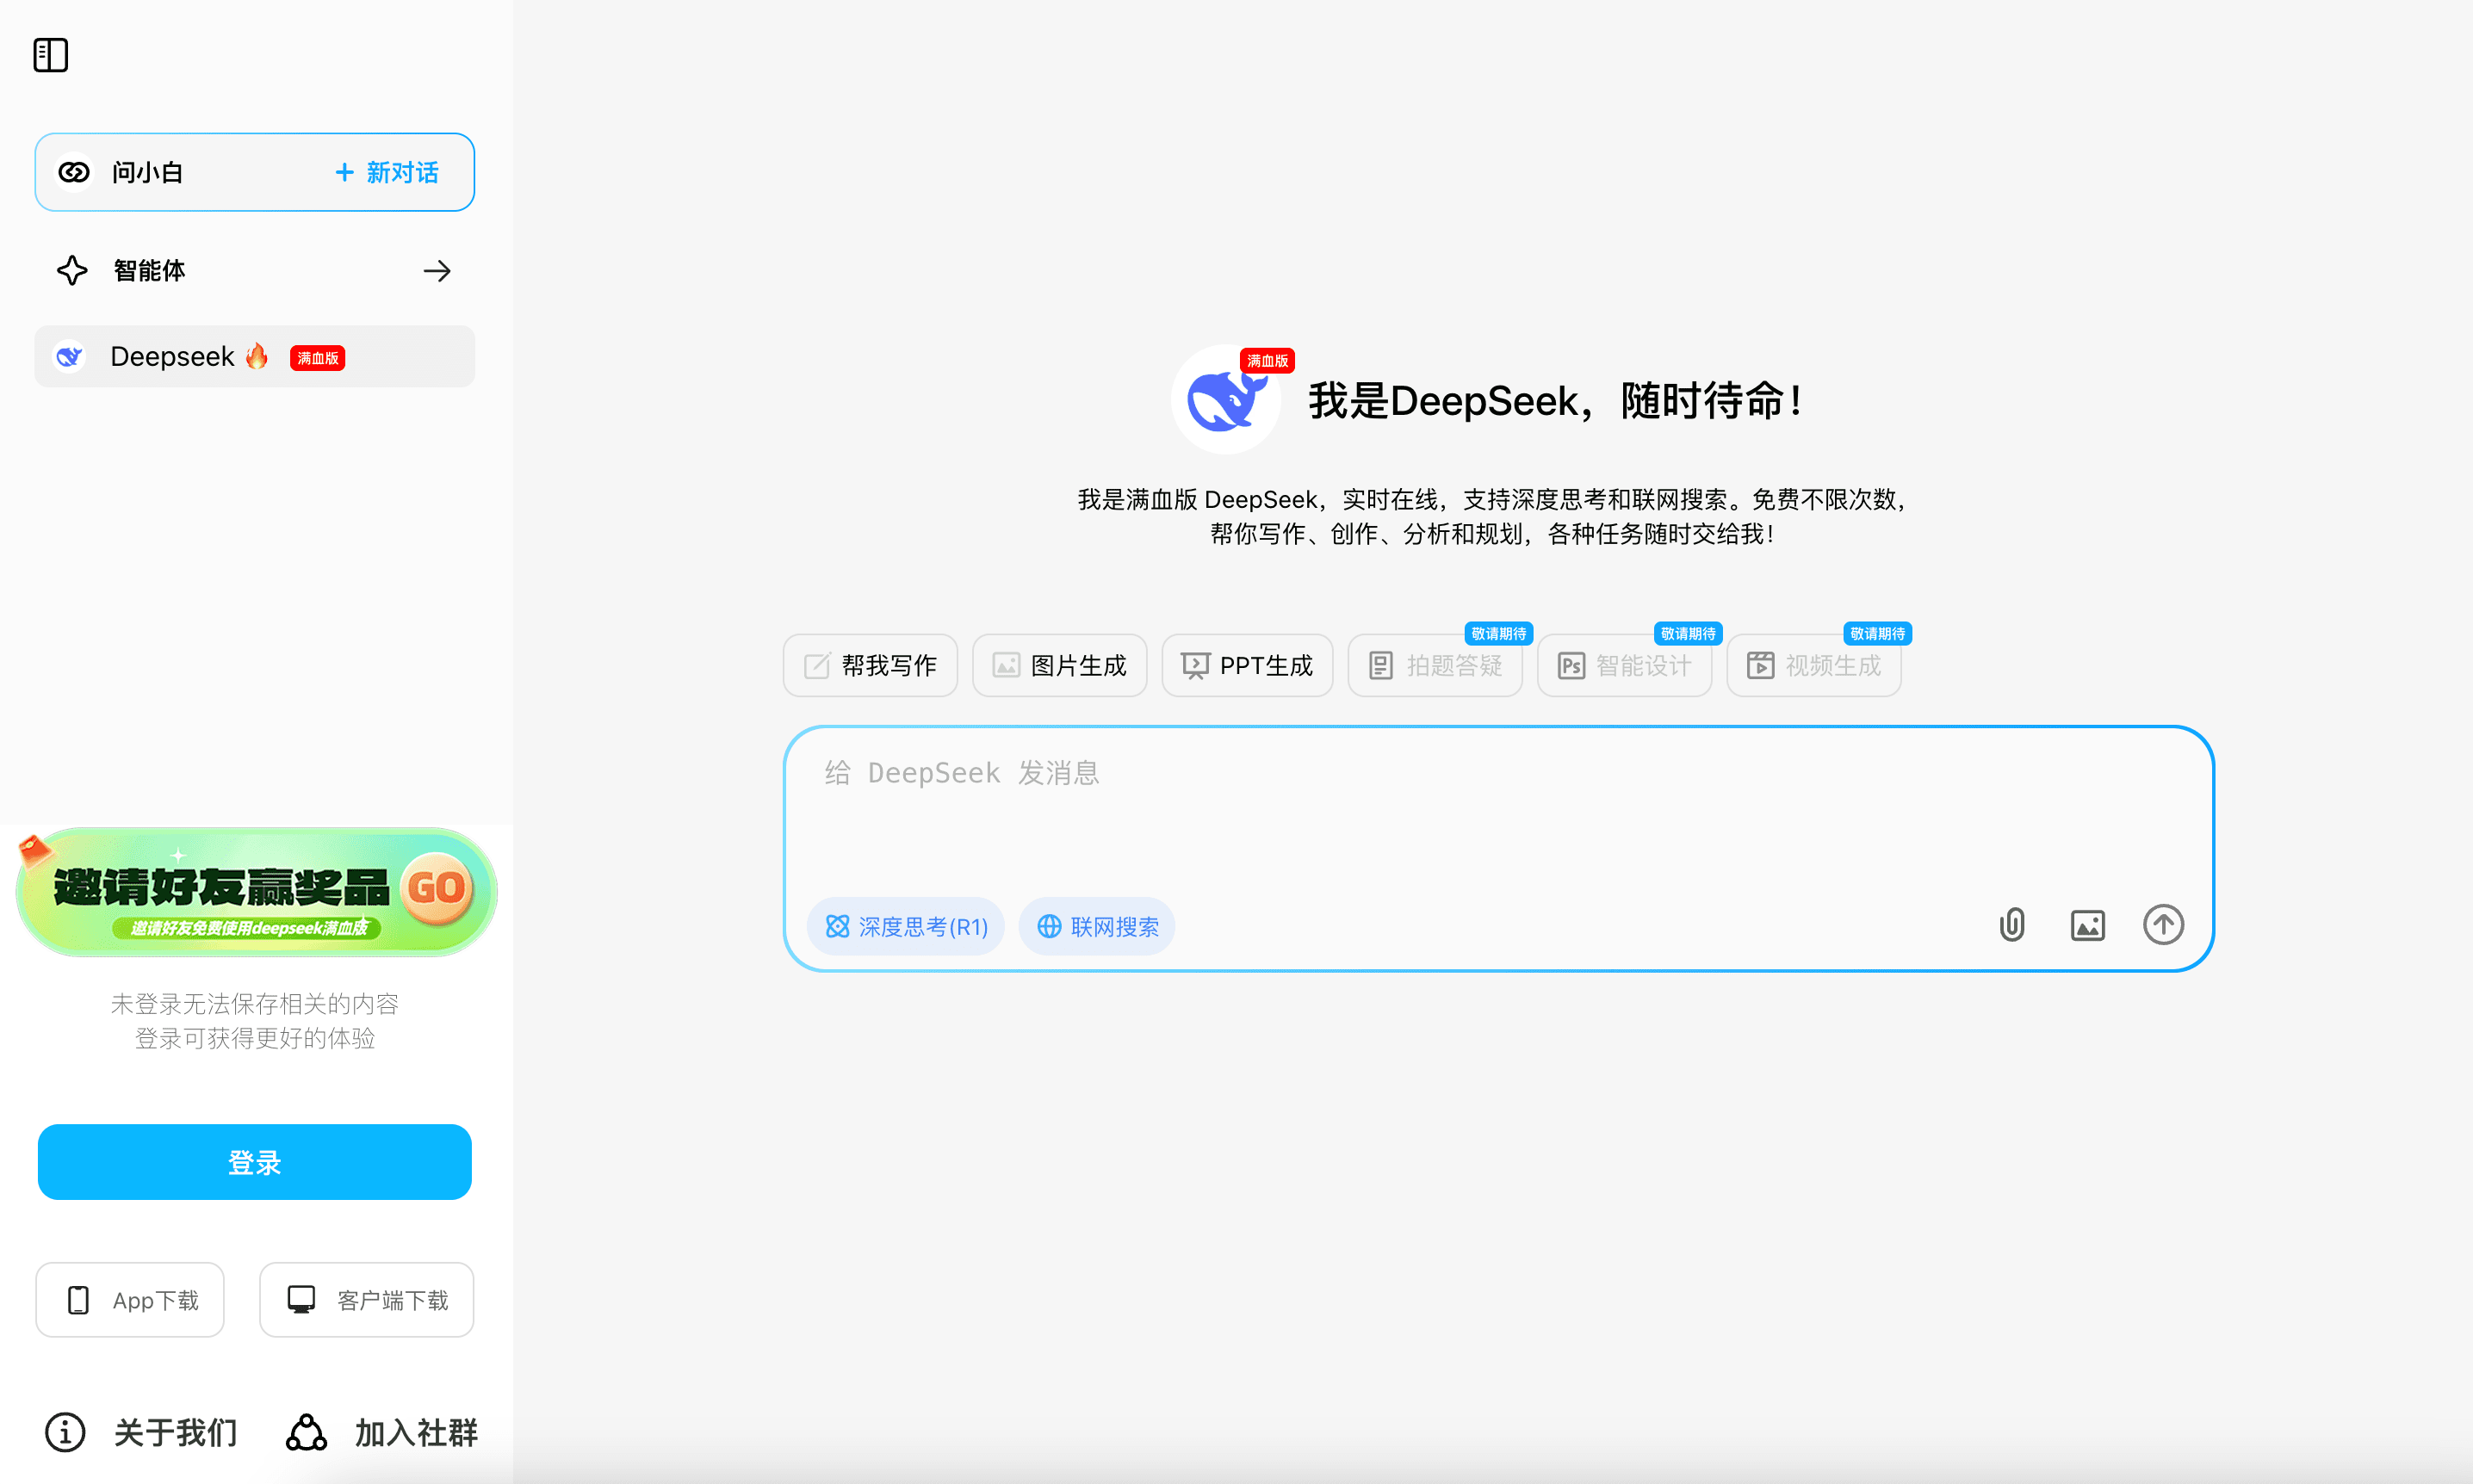Expand 智能体 with the arrow
2473x1484 pixels.
click(437, 271)
